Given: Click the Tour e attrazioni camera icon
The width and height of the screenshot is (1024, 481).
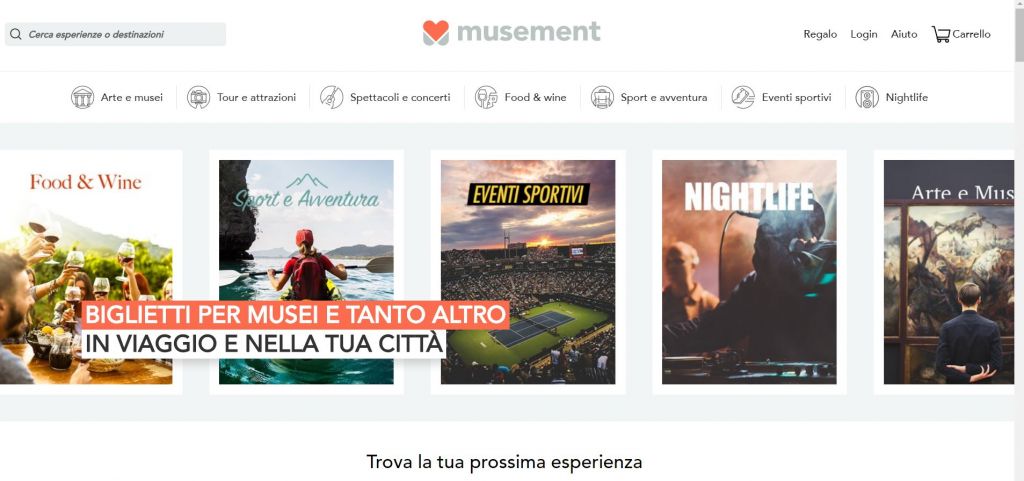Looking at the screenshot, I should pos(199,97).
